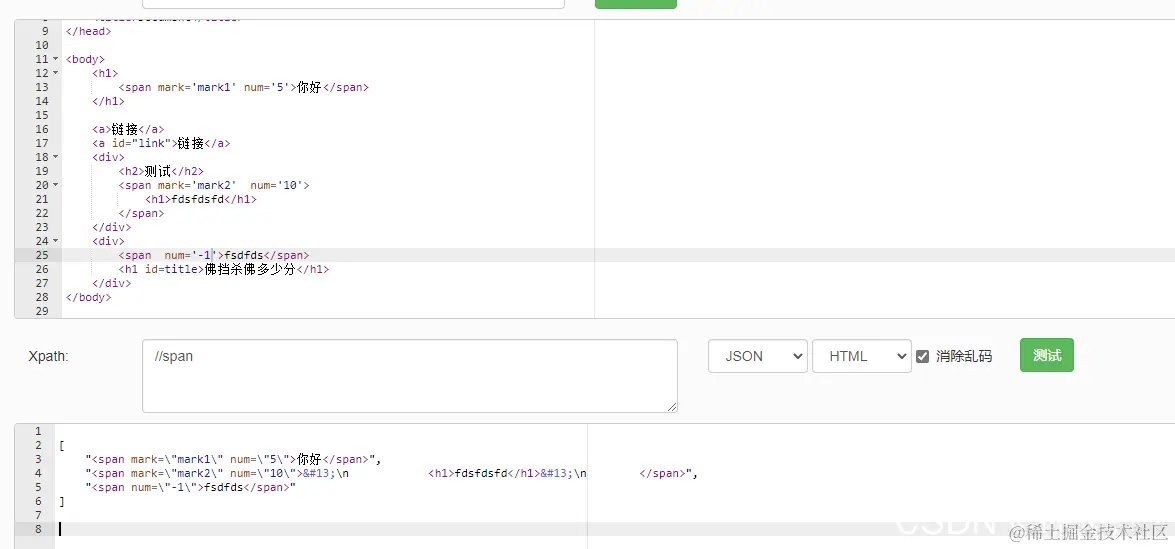Click line number 29 in source editor gutter
Screen dimensions: 1175x549
click(42, 311)
